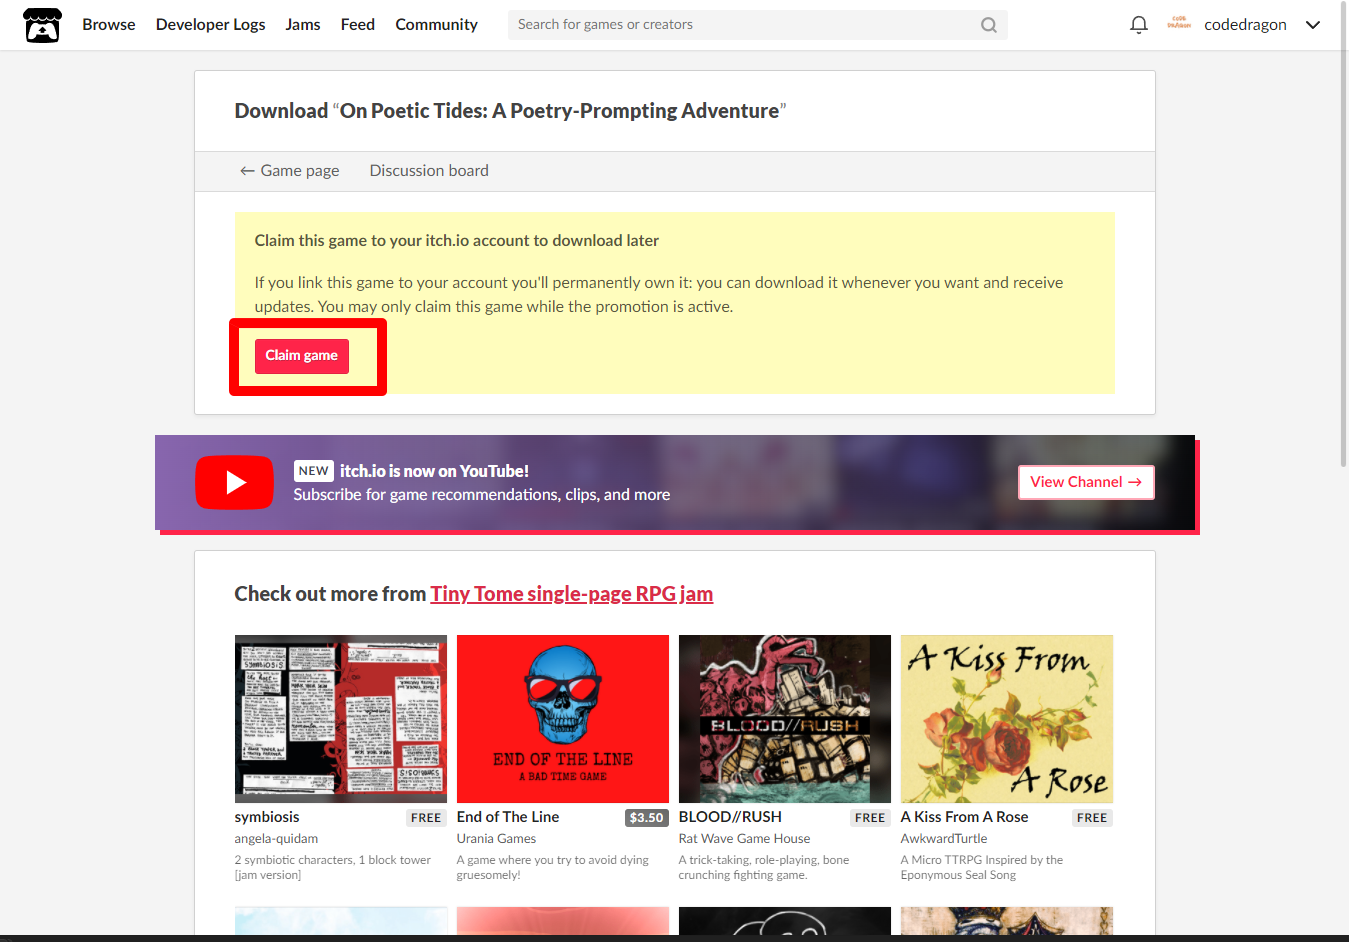This screenshot has width=1349, height=942.
Task: Click the FREE tag next to BLOOD//RUSH
Action: pos(870,818)
